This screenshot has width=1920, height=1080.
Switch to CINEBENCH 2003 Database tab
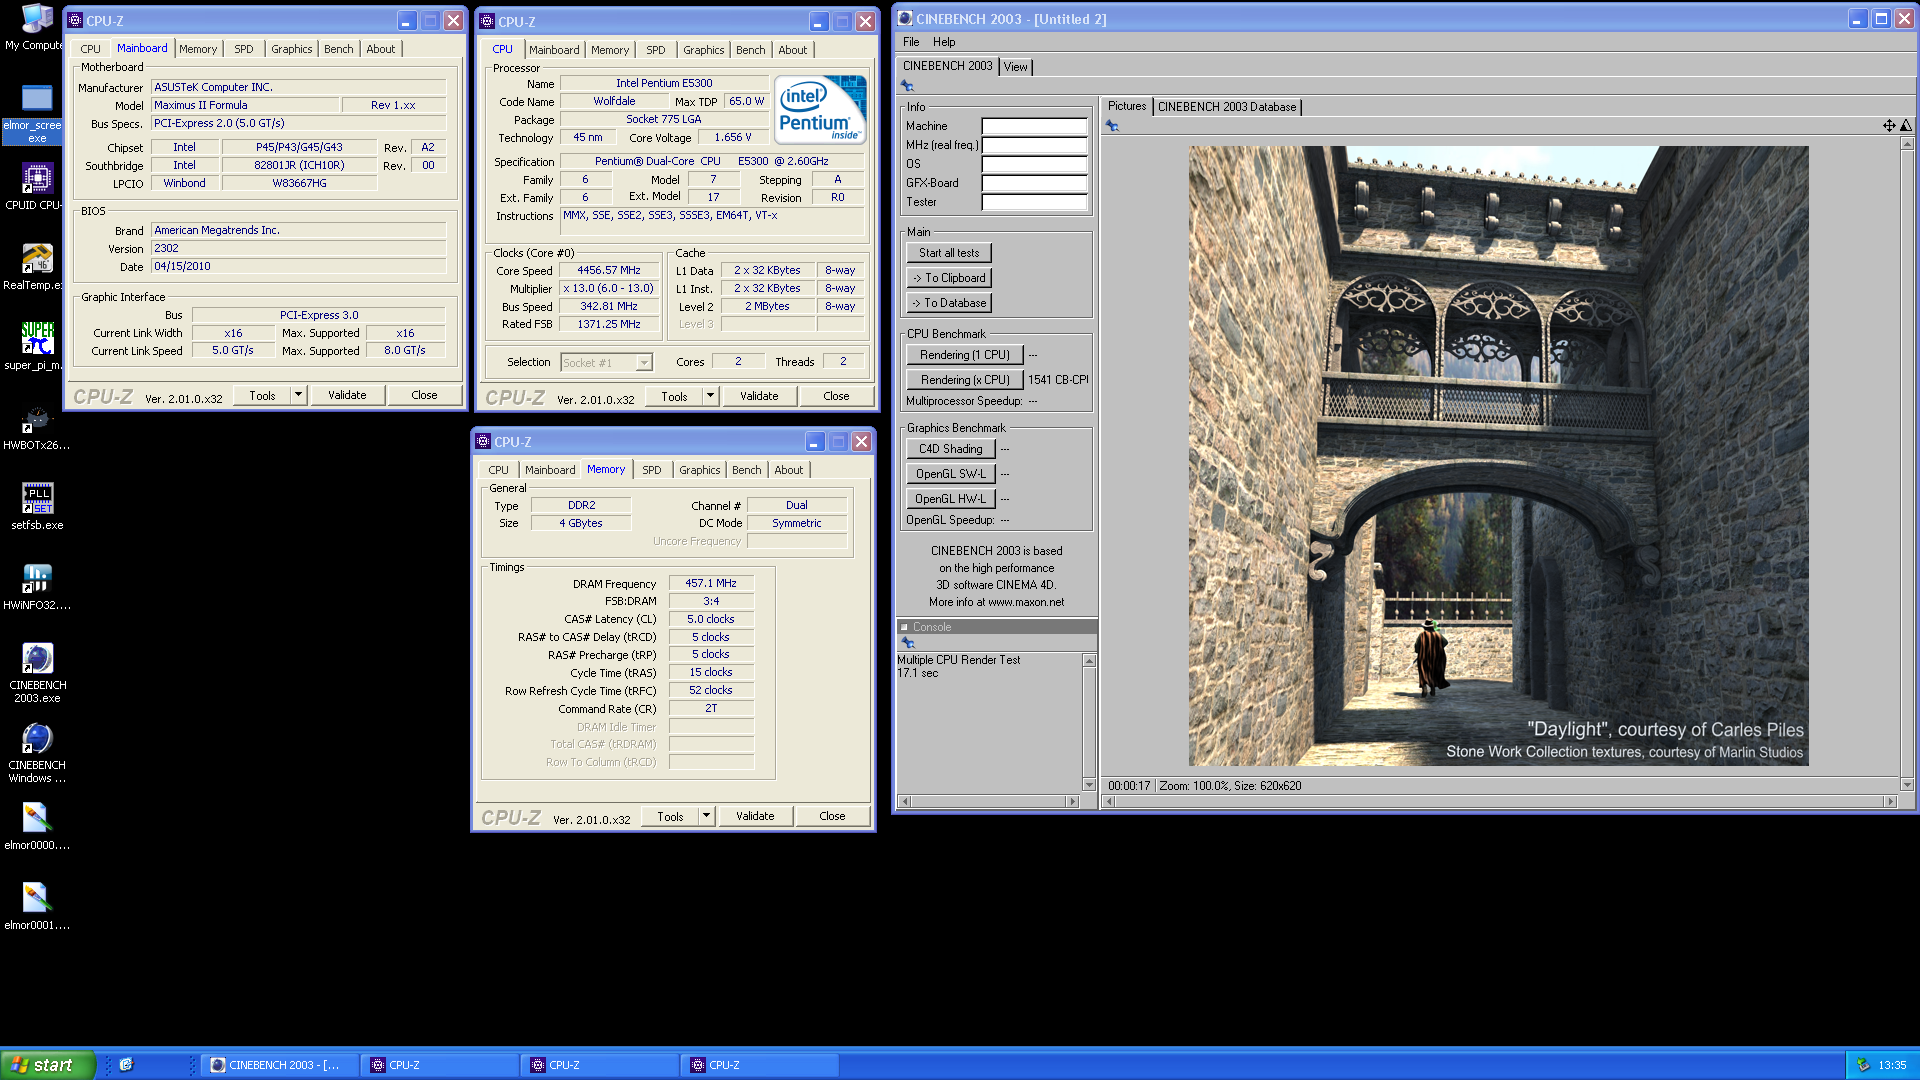coord(1226,107)
